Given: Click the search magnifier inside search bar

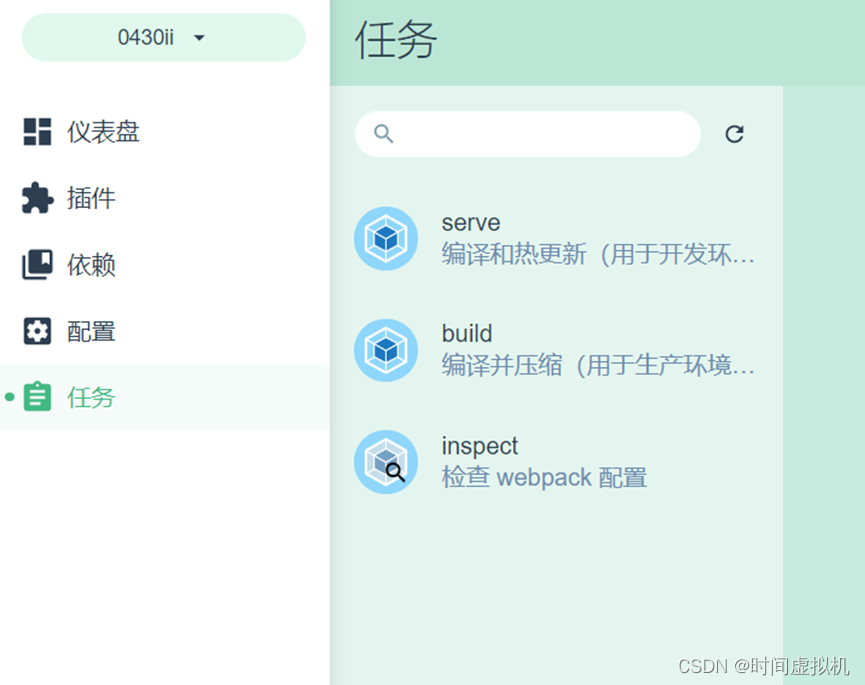Looking at the screenshot, I should click(x=381, y=133).
